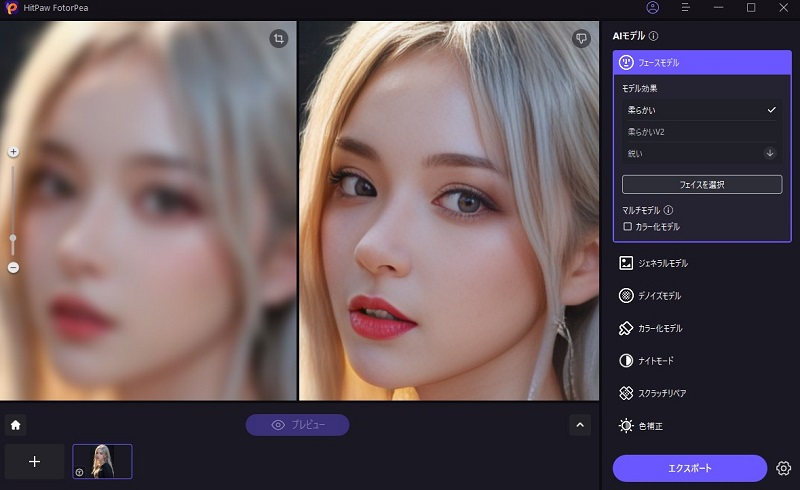
Task: Click the thumbs-down feedback icon on enhanced image
Action: [581, 38]
